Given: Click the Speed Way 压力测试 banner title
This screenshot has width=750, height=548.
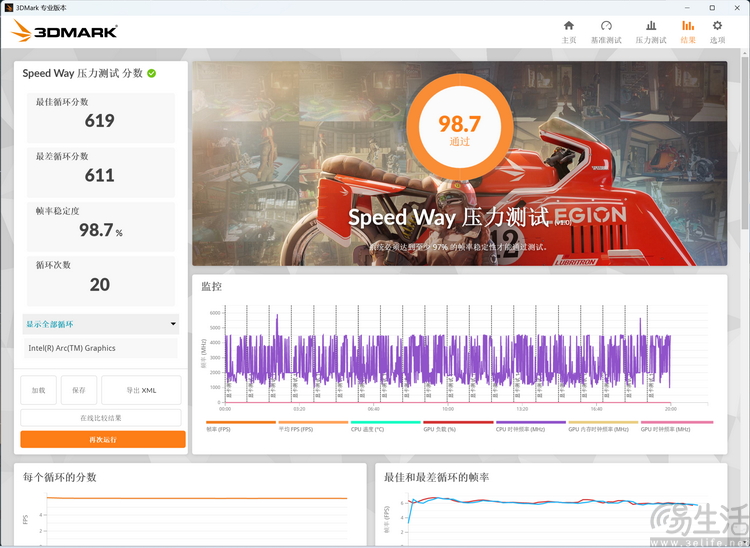Looking at the screenshot, I should pyautogui.click(x=449, y=218).
